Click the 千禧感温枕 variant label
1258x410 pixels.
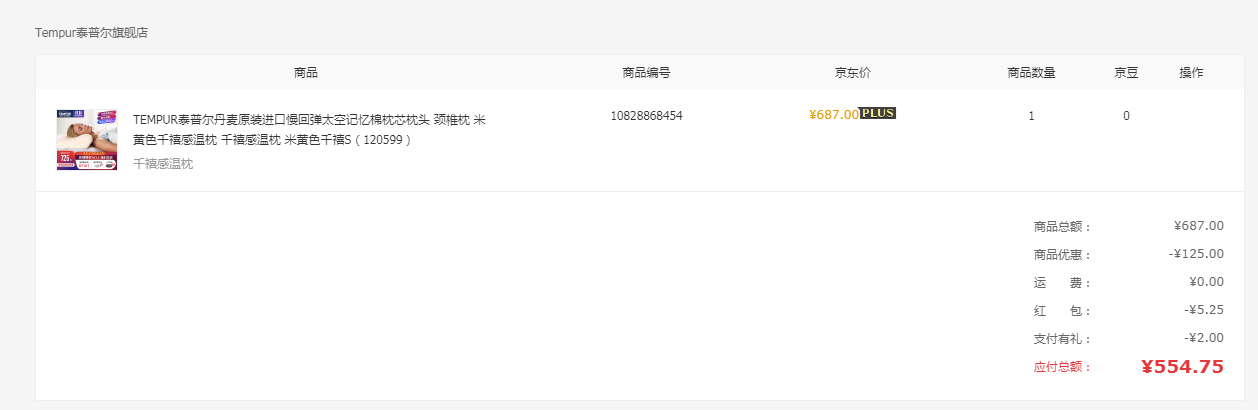(163, 164)
